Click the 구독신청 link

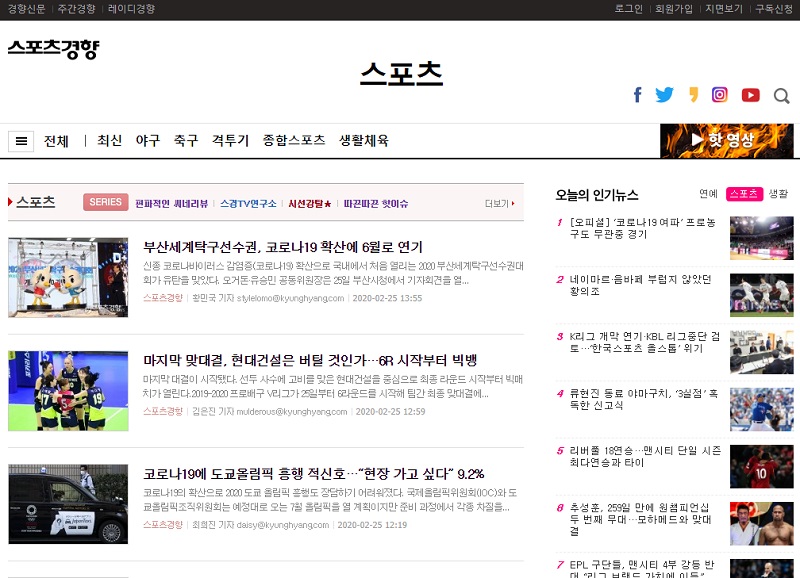tap(774, 9)
